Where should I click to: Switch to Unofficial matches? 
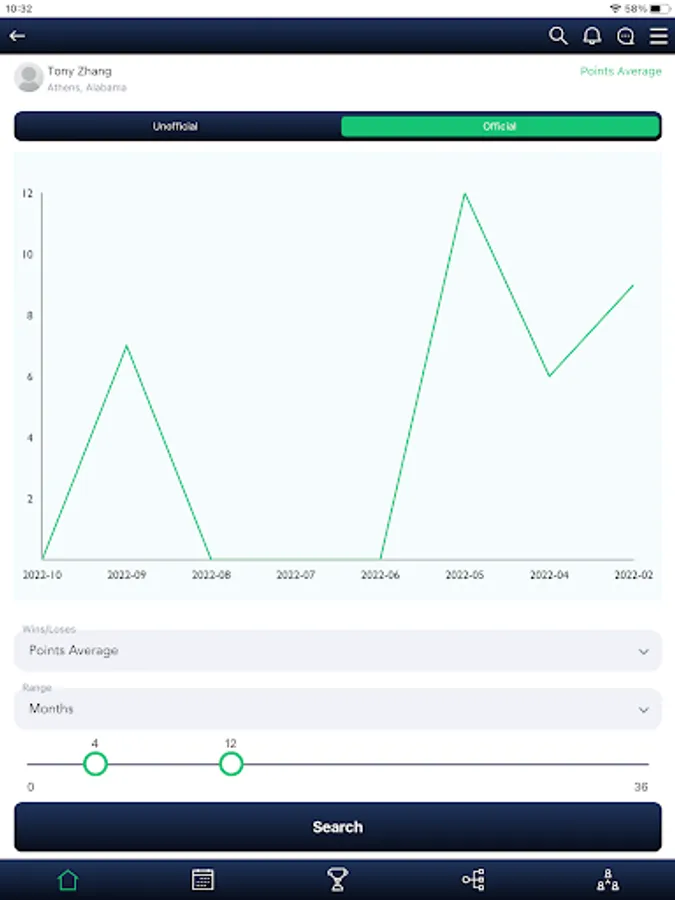coord(175,127)
